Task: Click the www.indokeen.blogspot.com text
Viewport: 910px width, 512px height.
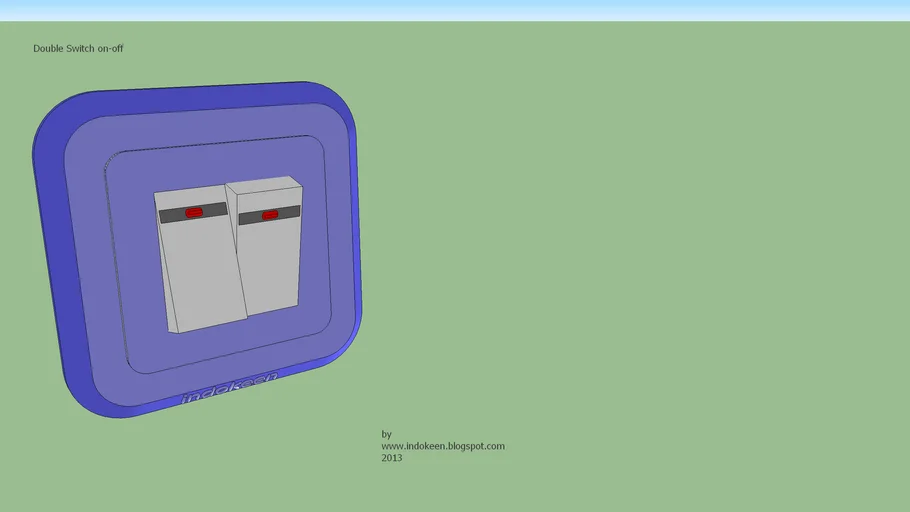Action: [443, 446]
